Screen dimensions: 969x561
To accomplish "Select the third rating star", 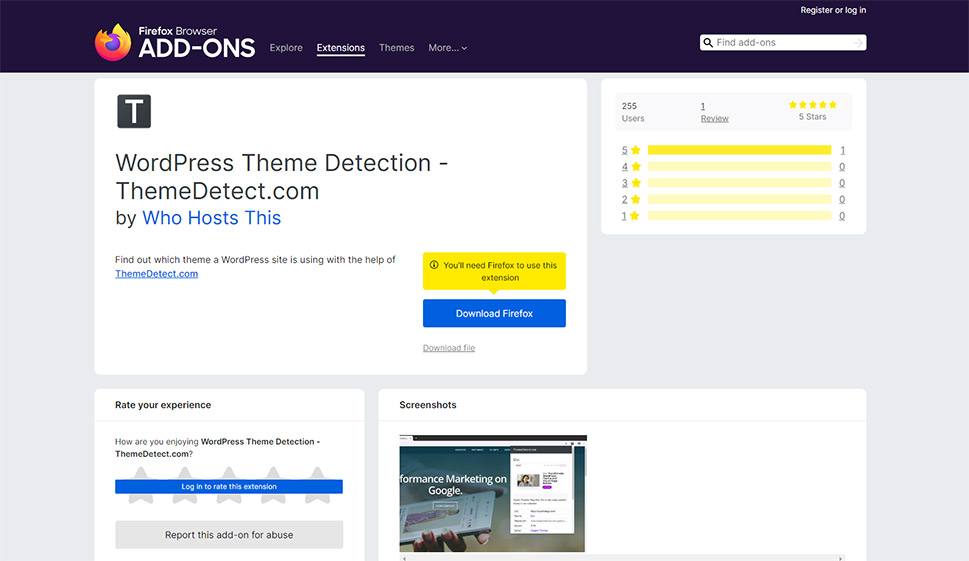I will [x=229, y=486].
